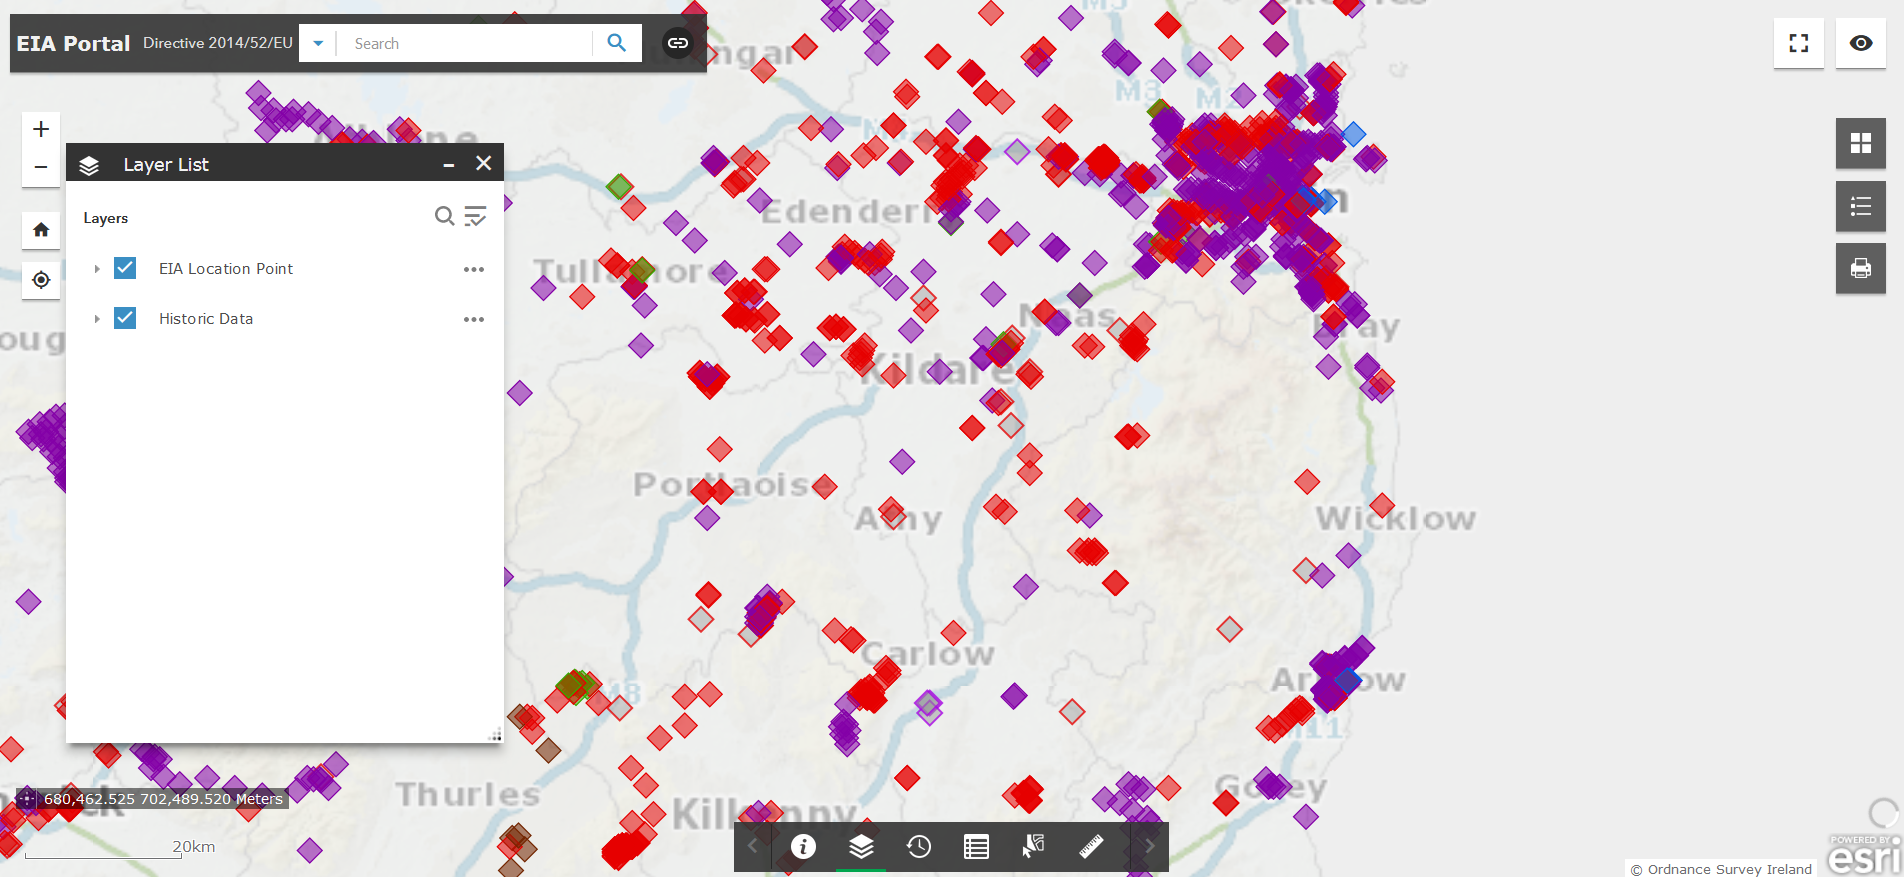Screen dimensions: 1904x877
Task: Zoom in on the map
Action: pyautogui.click(x=41, y=129)
